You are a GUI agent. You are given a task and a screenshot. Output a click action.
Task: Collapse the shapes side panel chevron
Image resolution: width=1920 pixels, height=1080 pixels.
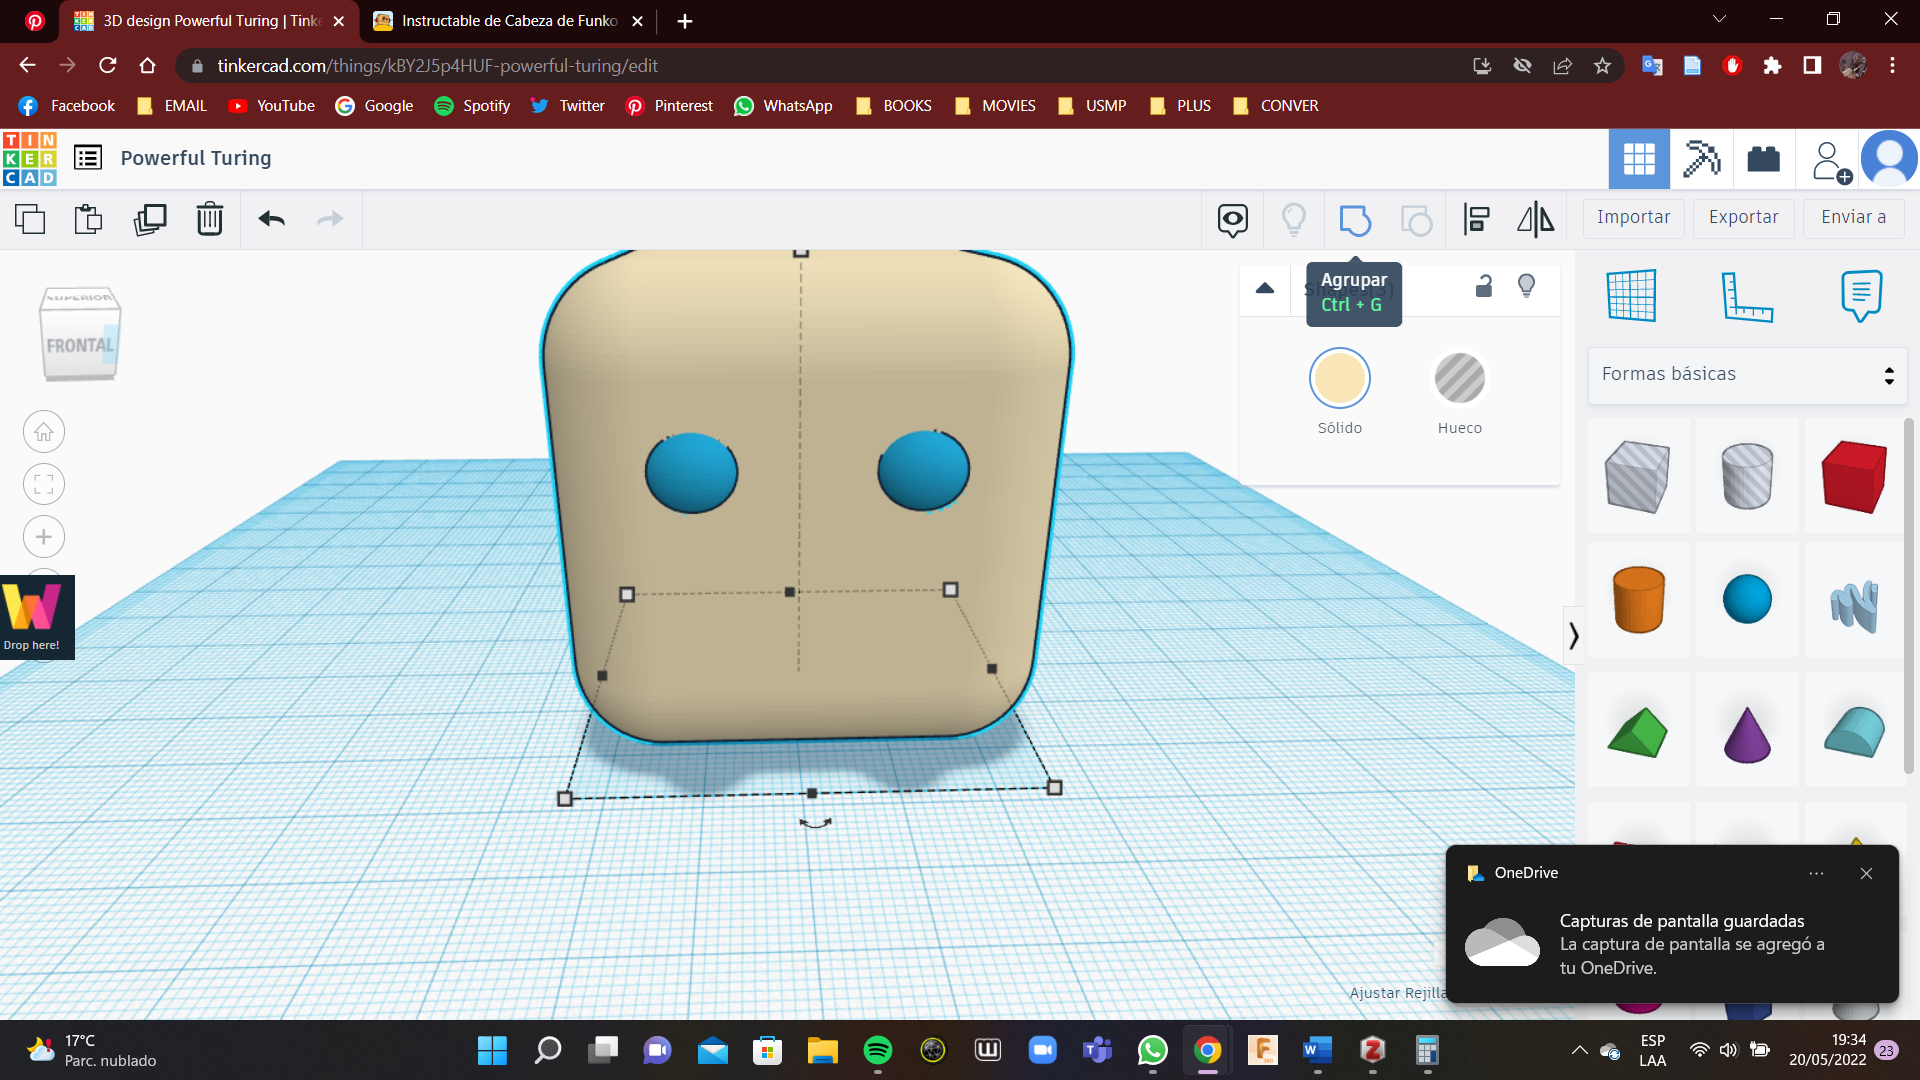tap(1573, 636)
